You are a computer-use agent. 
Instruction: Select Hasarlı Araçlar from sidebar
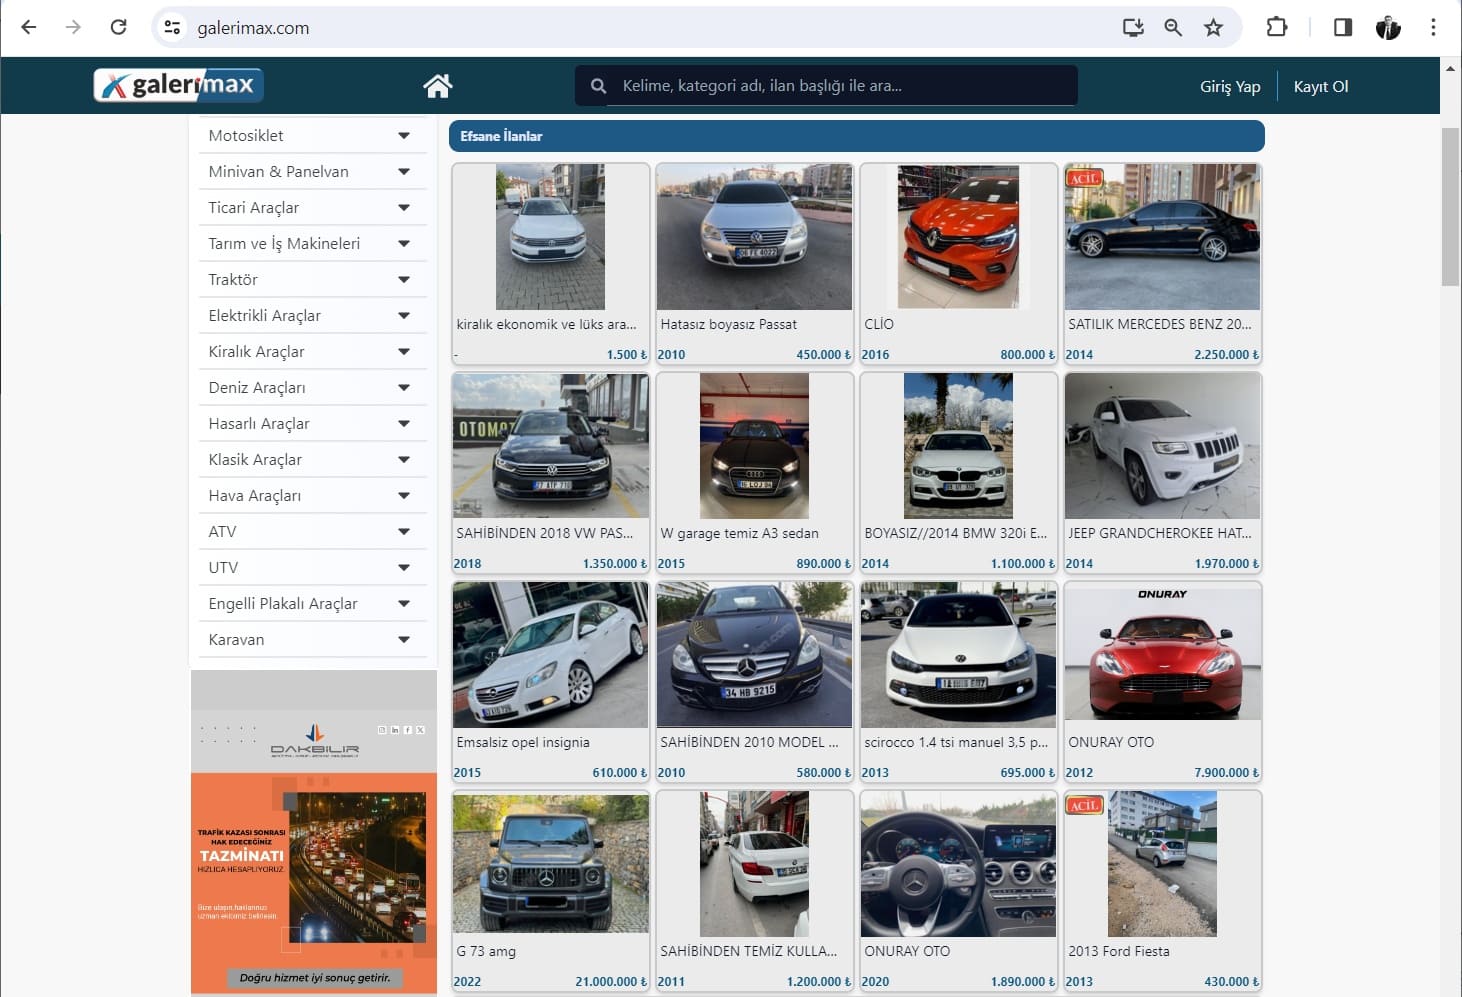[x=259, y=424]
